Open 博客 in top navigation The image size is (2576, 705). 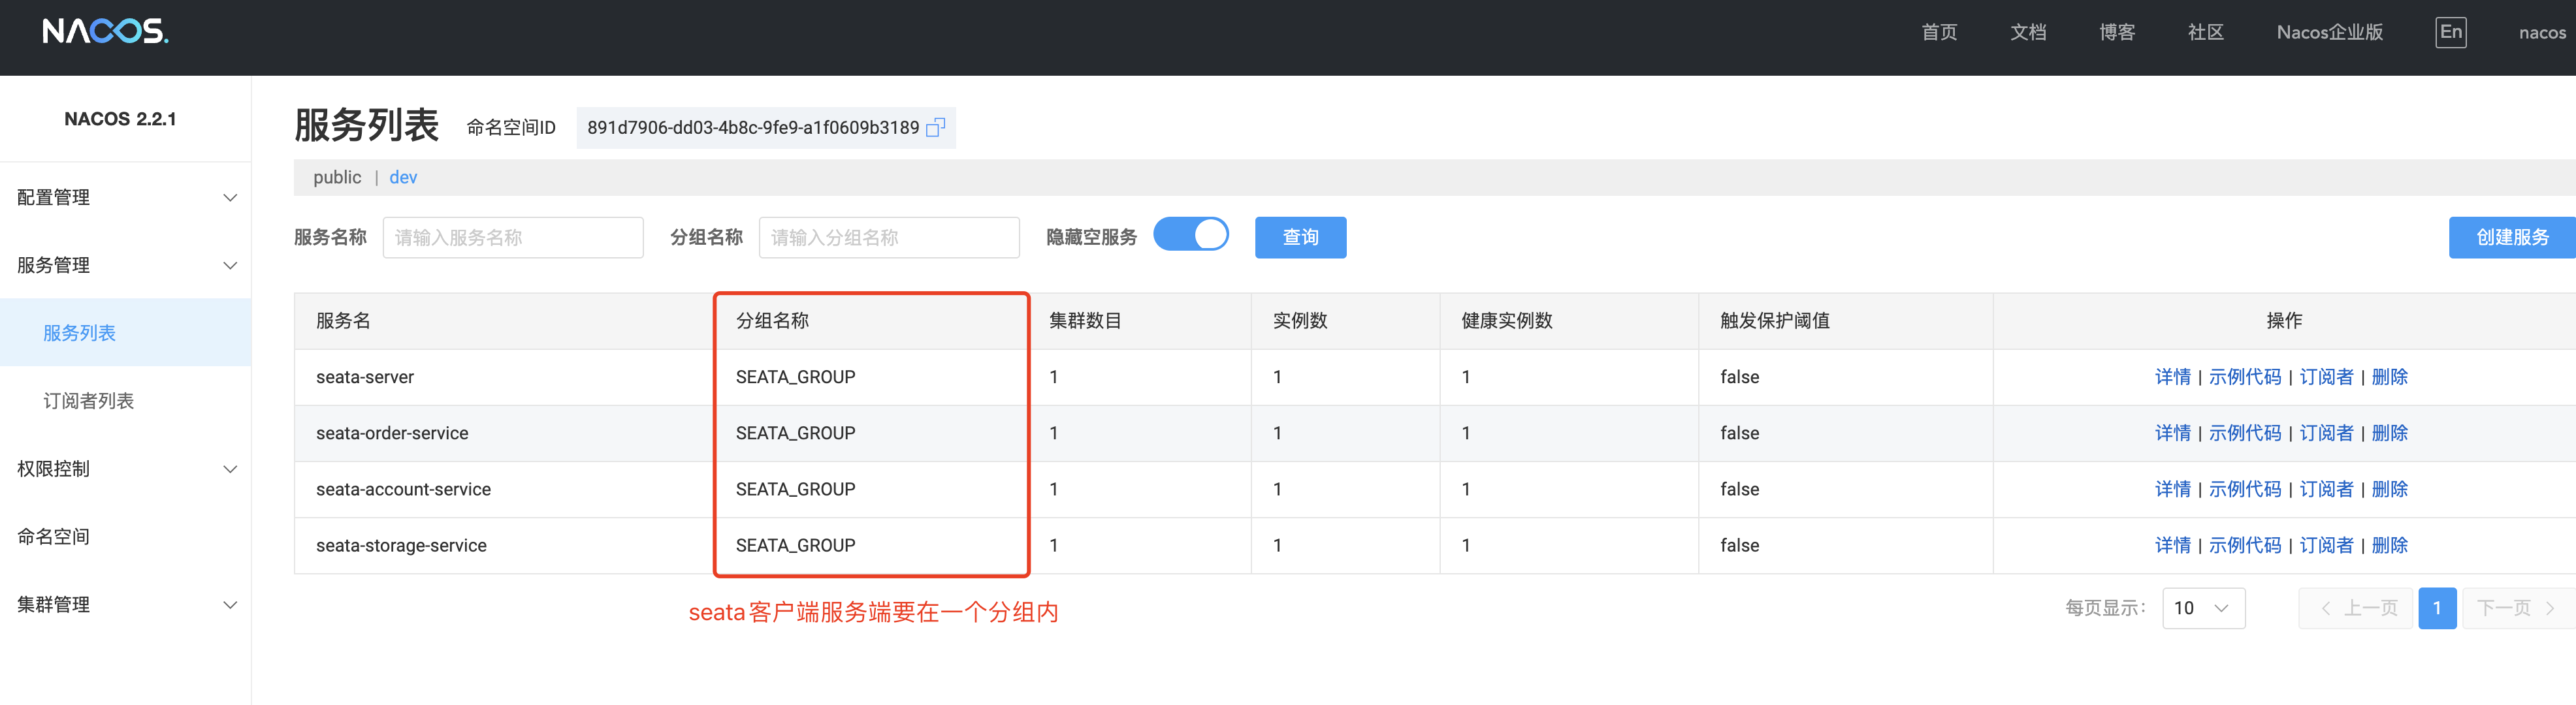[2117, 32]
